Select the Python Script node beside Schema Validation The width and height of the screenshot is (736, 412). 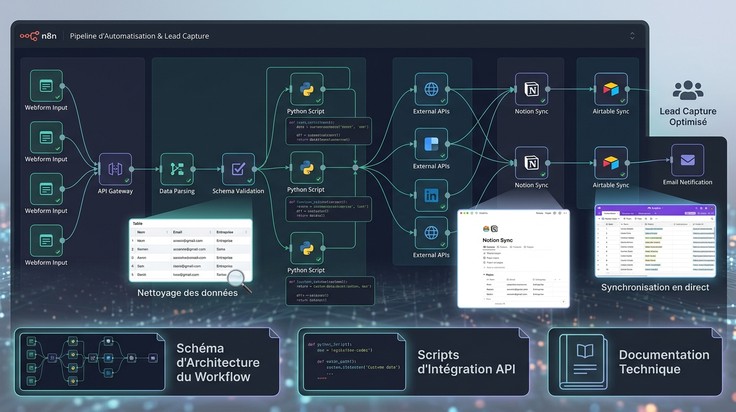(x=307, y=168)
